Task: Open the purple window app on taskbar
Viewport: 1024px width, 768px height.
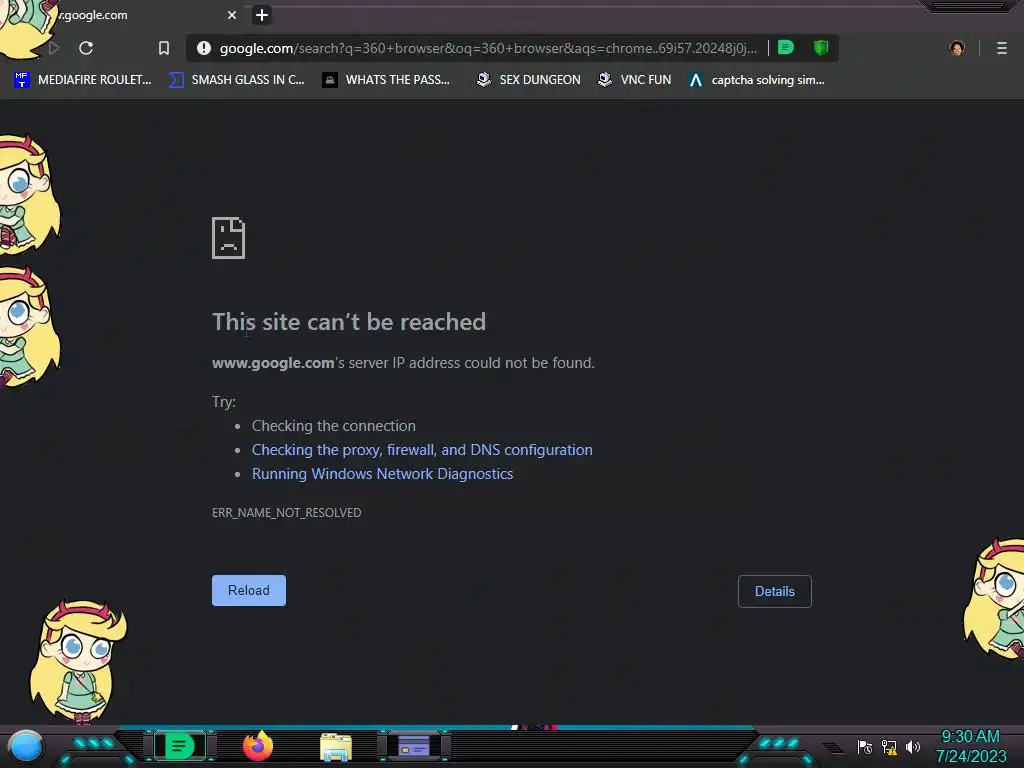Action: [x=413, y=746]
